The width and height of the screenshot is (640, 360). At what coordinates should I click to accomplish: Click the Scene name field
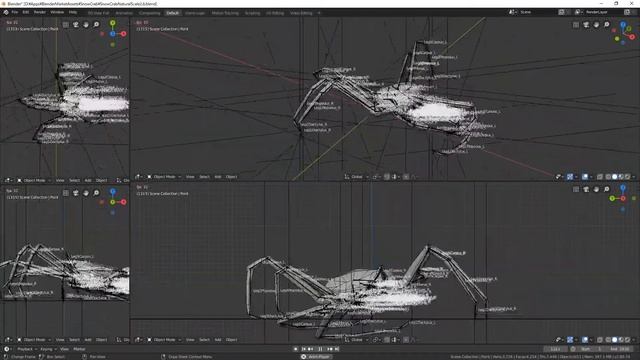[x=537, y=12]
